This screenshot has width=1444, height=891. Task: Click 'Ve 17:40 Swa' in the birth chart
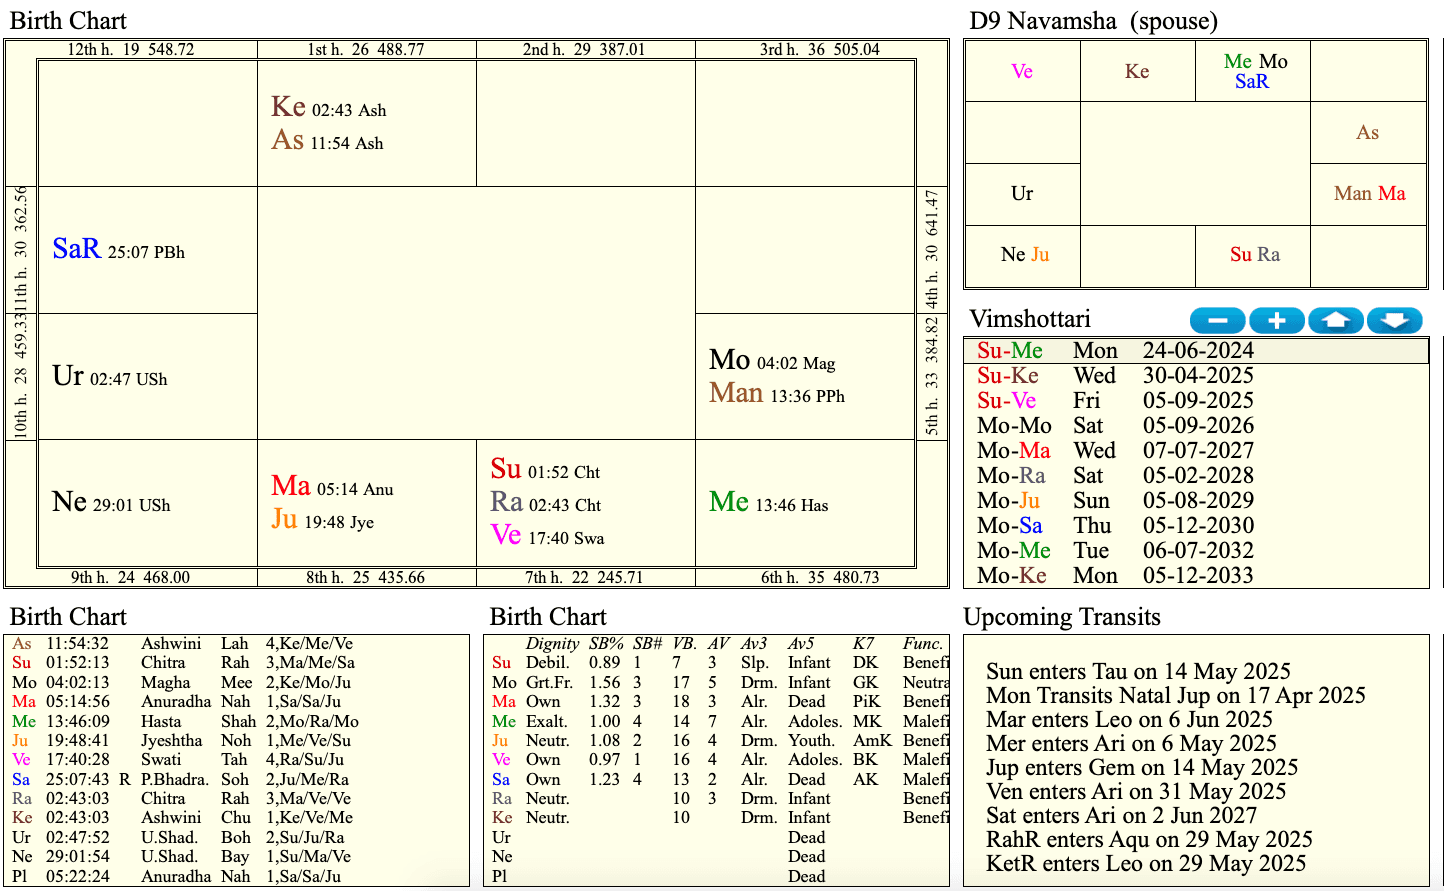coord(547,535)
